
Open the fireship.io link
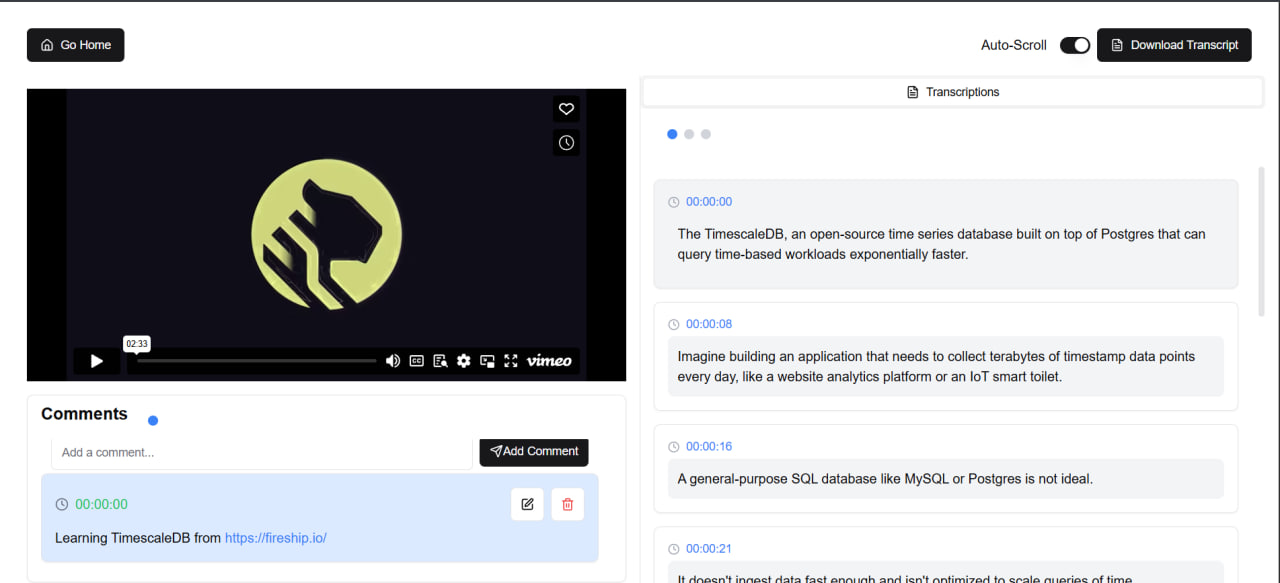tap(276, 538)
